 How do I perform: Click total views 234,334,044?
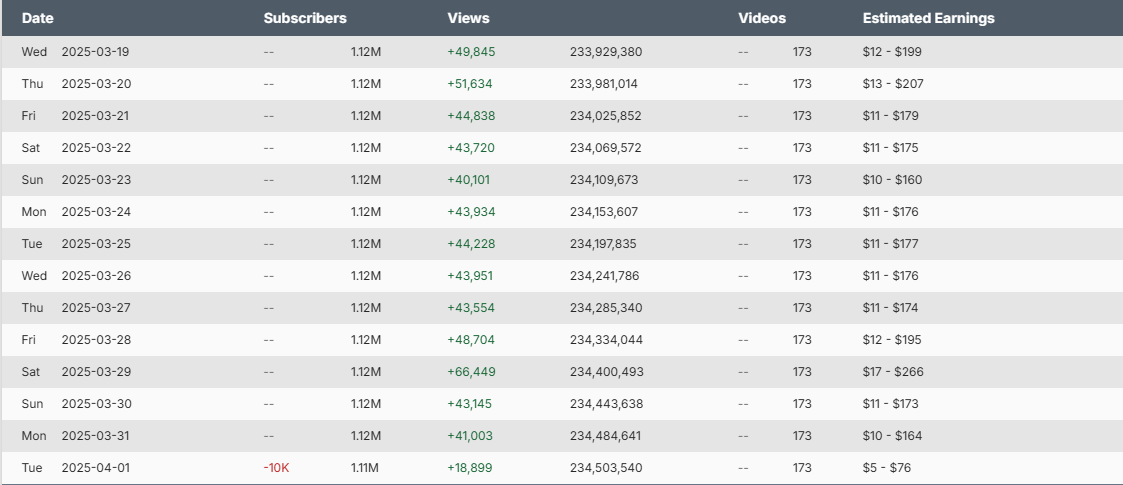606,340
